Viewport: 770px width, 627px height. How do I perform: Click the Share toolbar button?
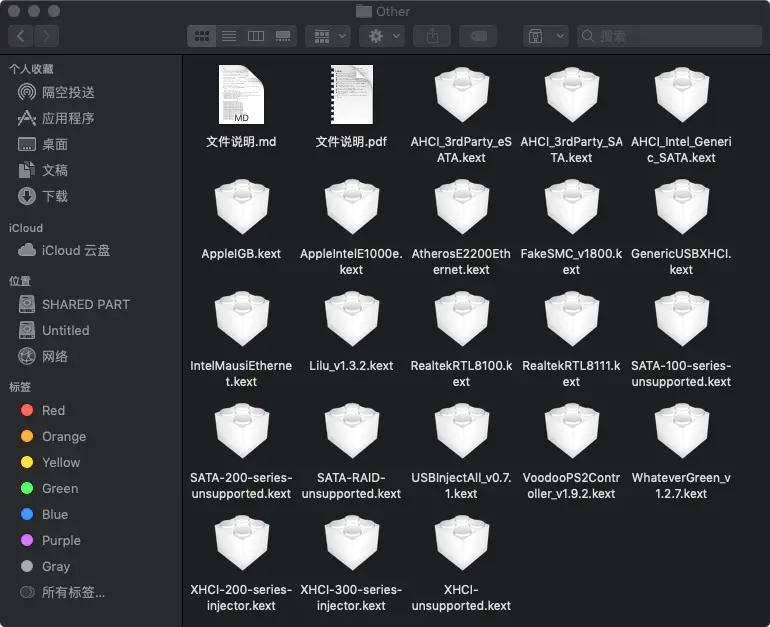pos(432,36)
